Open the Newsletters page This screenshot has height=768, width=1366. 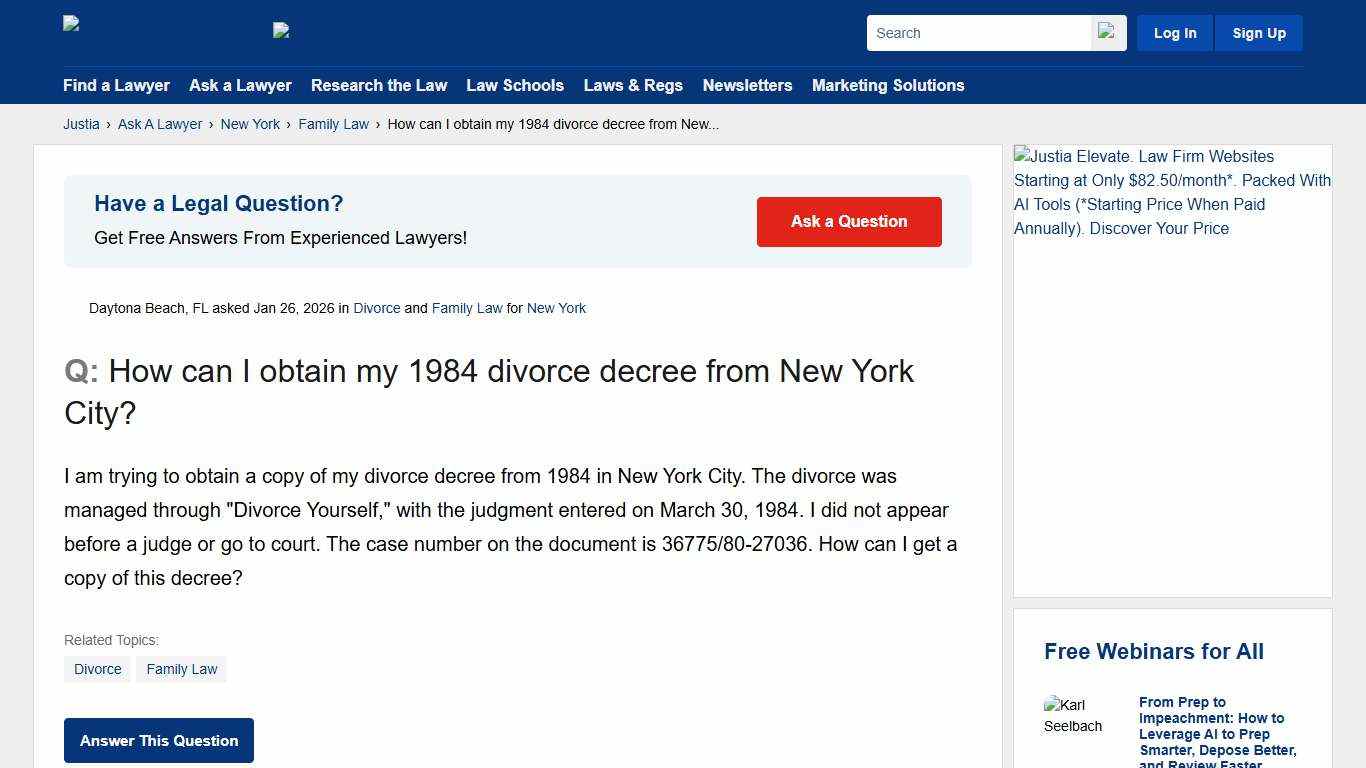[x=747, y=86]
